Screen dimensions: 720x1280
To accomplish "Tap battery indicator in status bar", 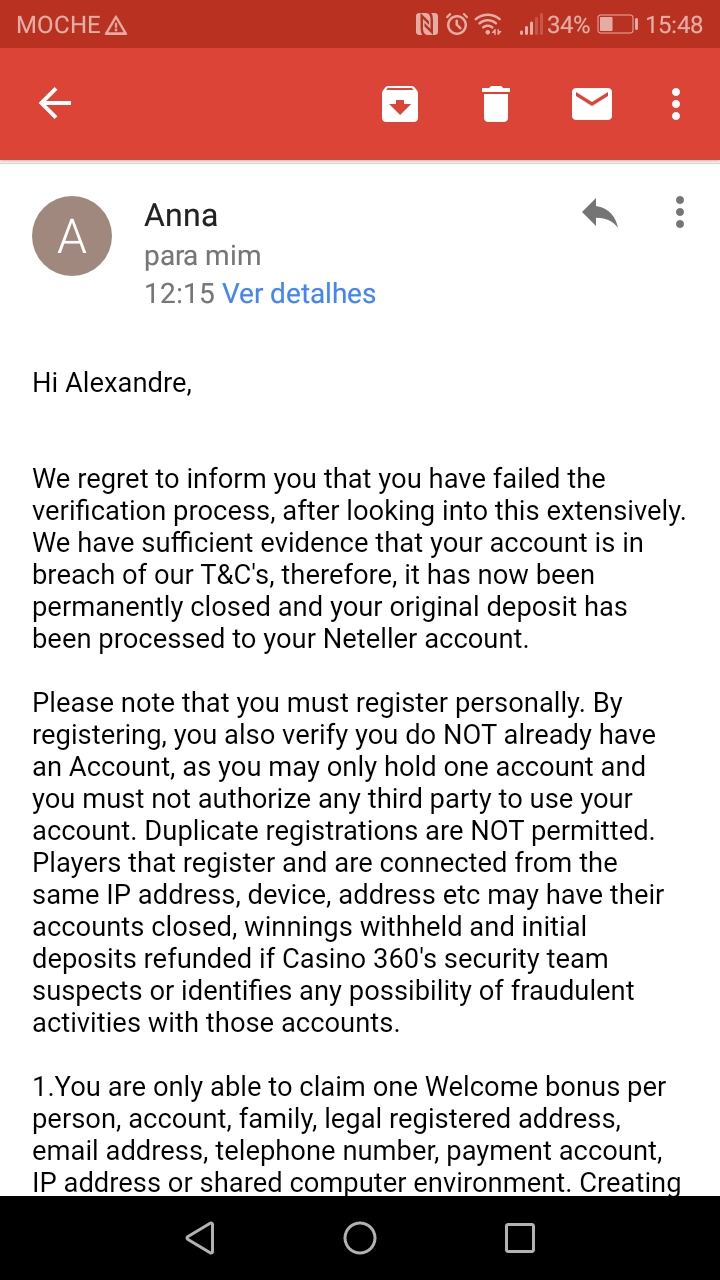I will click(616, 25).
